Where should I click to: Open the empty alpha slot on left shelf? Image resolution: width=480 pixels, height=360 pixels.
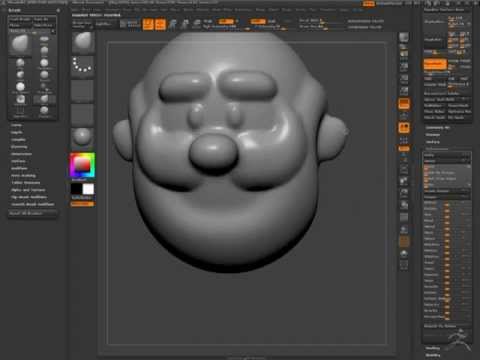83,90
